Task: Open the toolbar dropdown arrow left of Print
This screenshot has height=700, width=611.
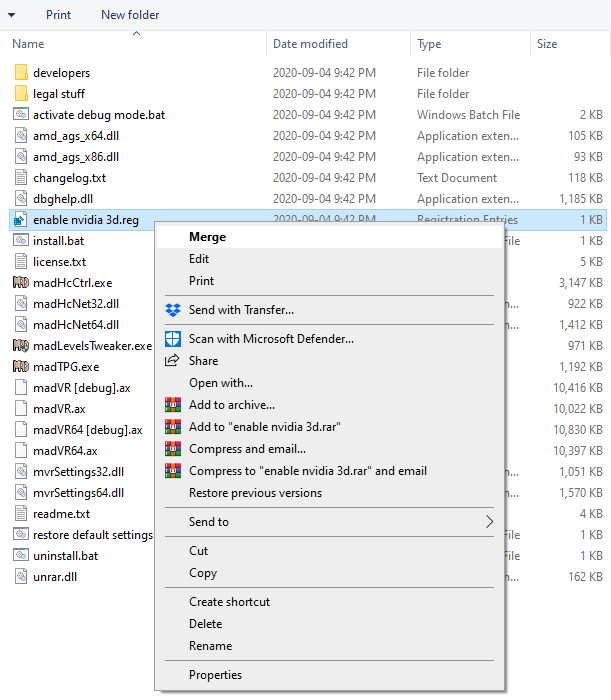Action: click(x=12, y=15)
